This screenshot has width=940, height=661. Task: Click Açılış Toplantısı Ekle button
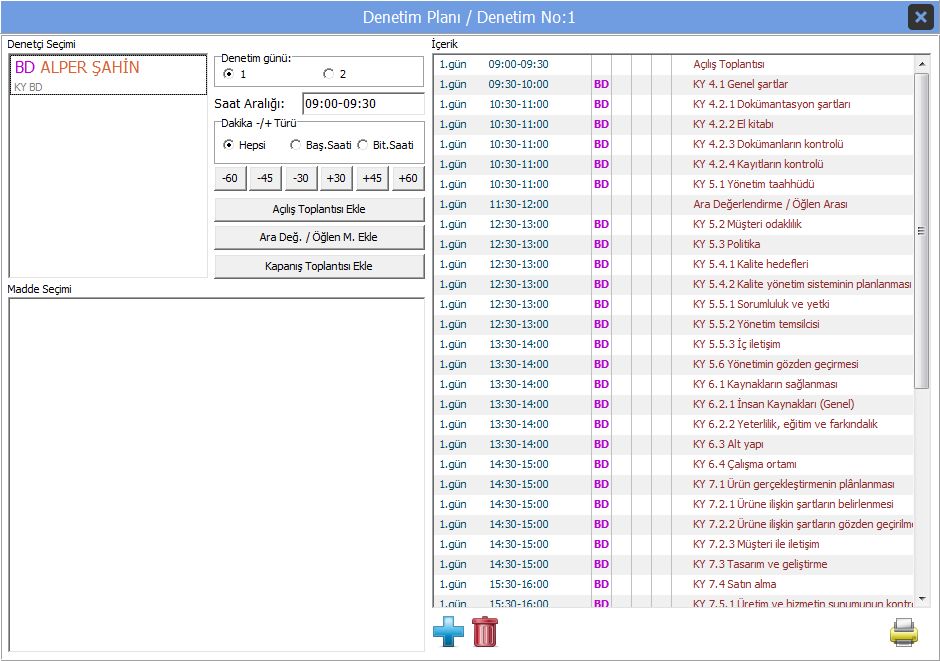coord(319,209)
